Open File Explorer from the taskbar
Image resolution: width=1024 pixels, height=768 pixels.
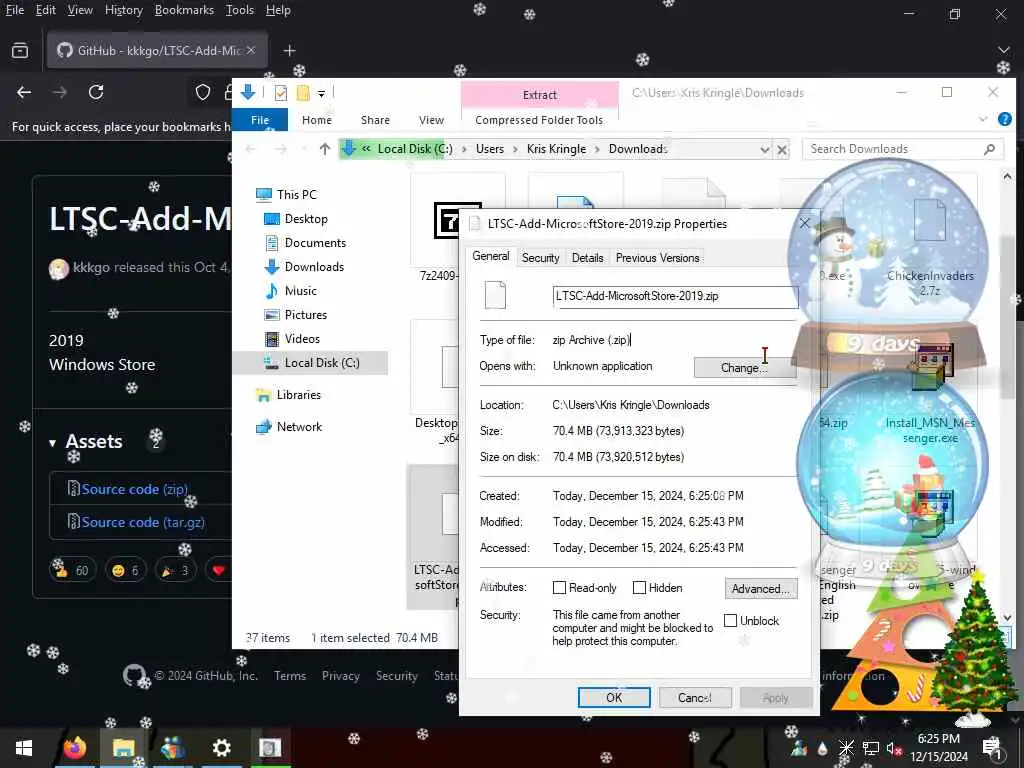click(123, 748)
